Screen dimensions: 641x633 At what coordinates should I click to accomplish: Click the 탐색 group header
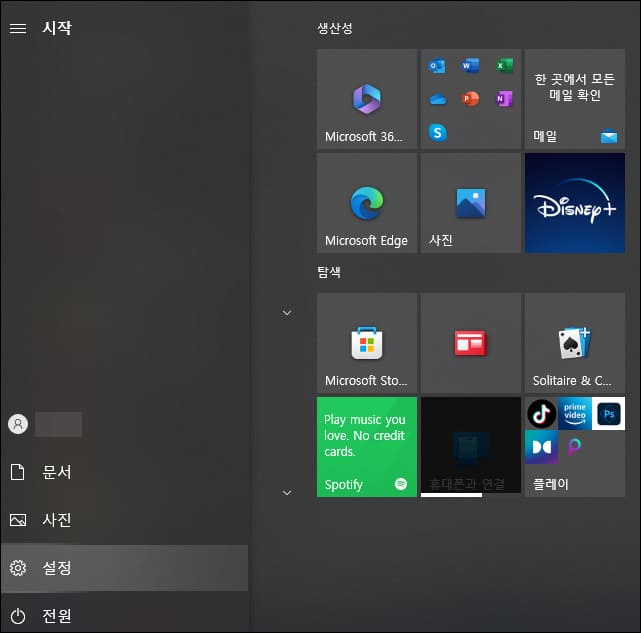(329, 272)
